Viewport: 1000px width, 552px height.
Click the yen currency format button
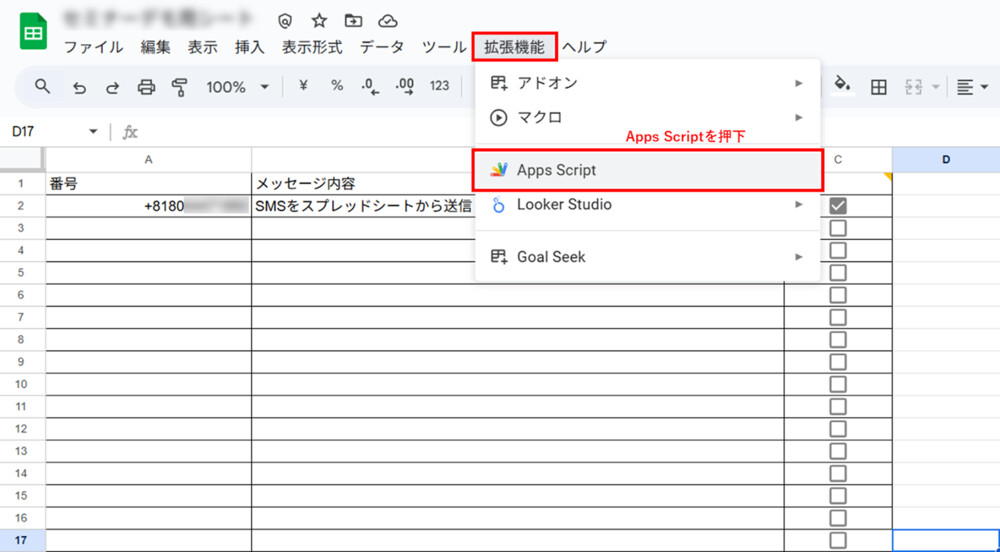point(303,87)
